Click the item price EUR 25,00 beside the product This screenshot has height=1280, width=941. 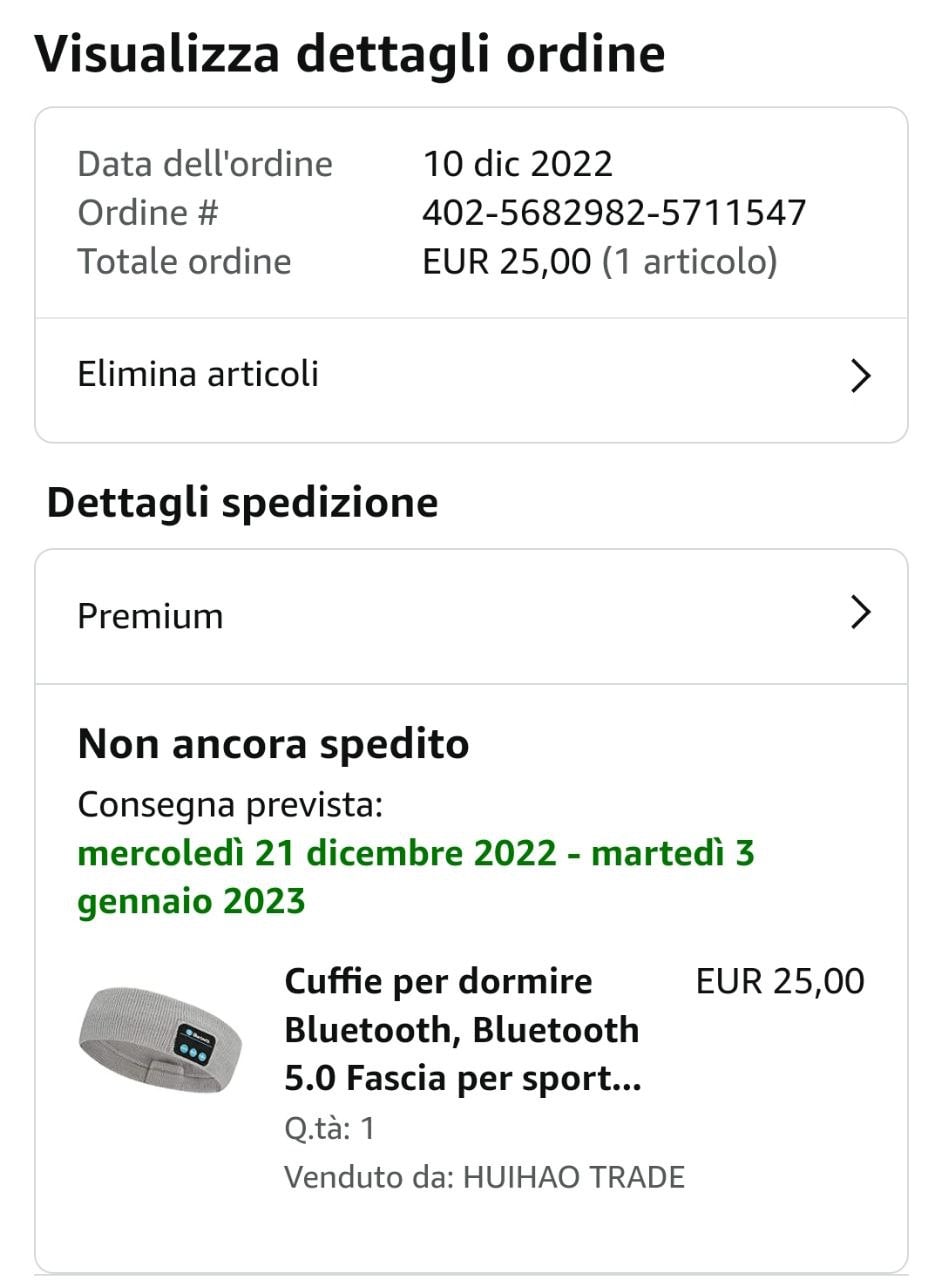coord(780,982)
